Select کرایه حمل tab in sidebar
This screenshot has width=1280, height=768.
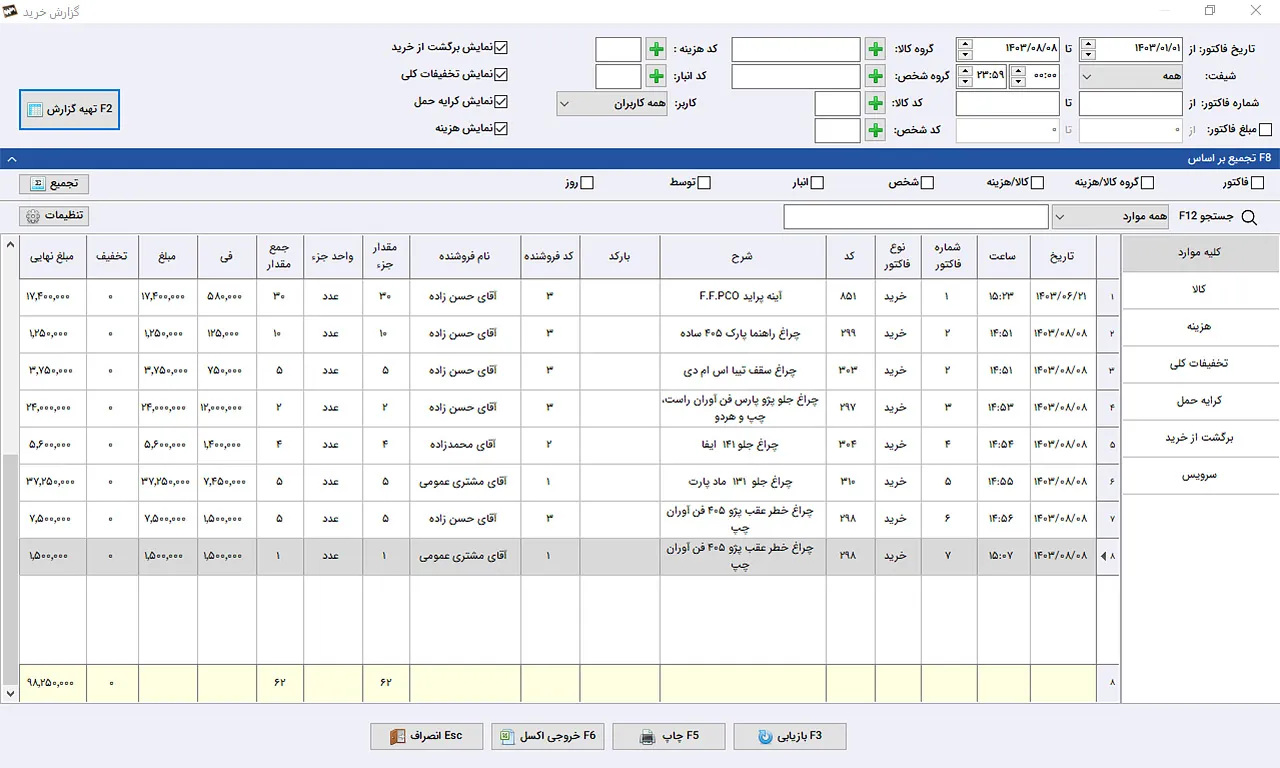(1201, 401)
